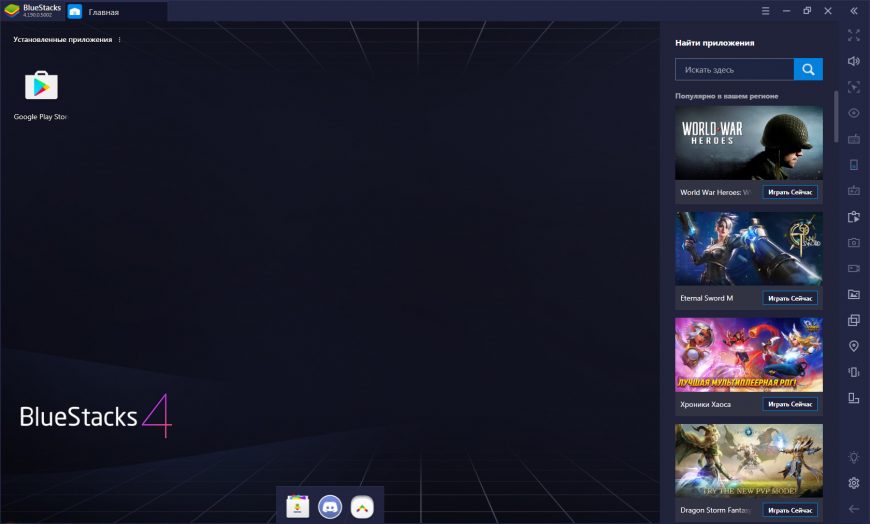870x524 pixels.
Task: Collapse the right sidebar with double chevron
Action: coord(854,11)
